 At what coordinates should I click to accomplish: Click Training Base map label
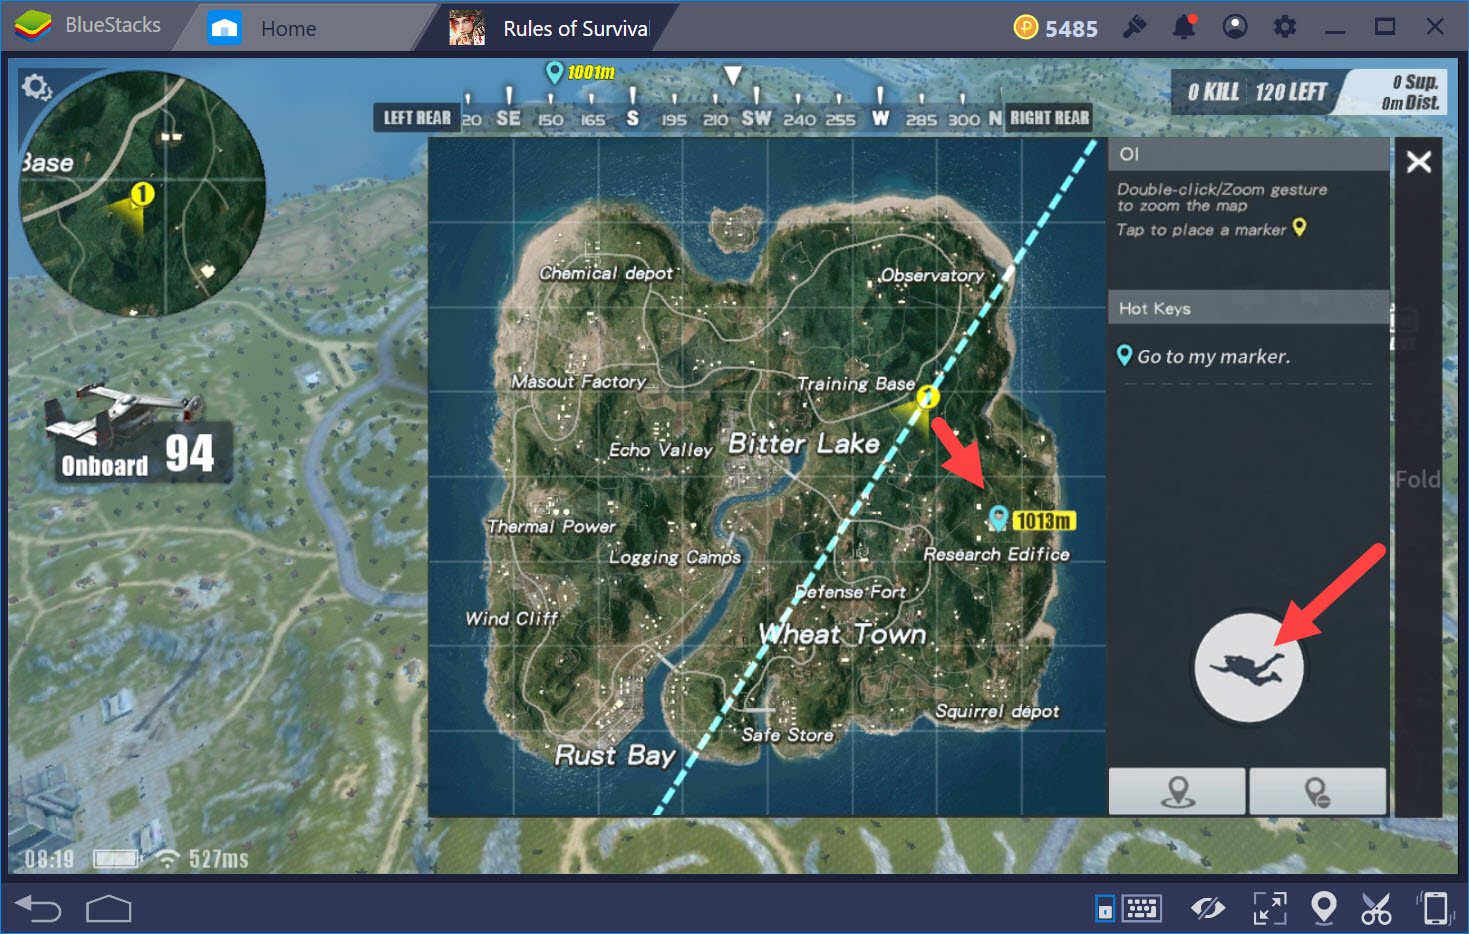click(x=855, y=383)
